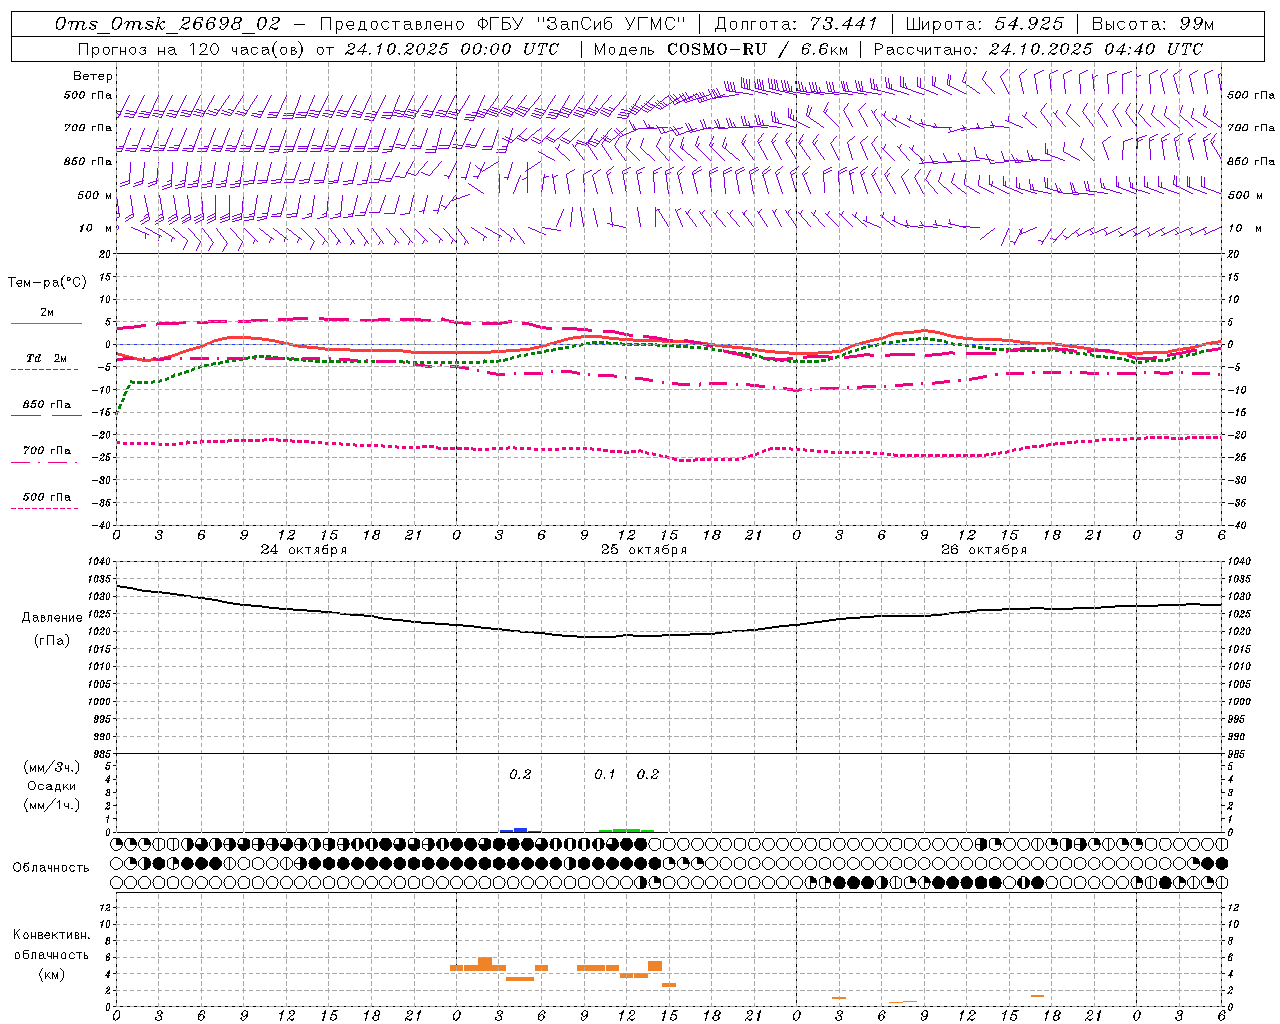Screen dimensions: 1280x1024
Task: Click the (мм/3ч.) precipitation unit label
Action: click(x=52, y=768)
